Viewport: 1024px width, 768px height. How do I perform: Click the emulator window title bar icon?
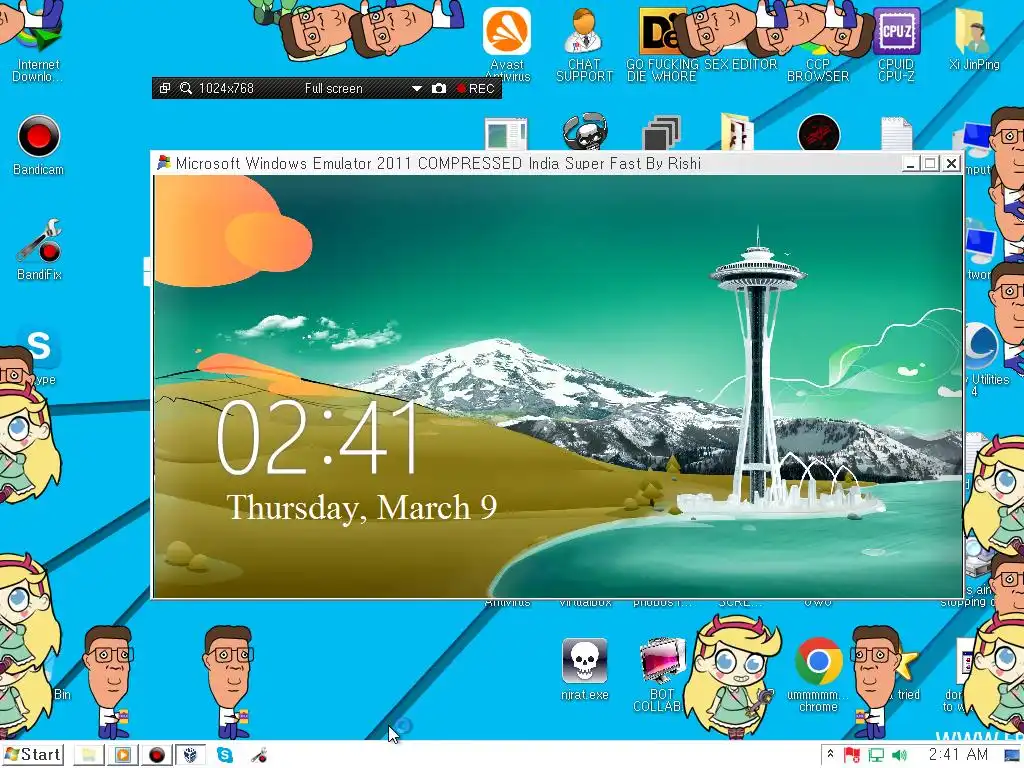pos(163,163)
